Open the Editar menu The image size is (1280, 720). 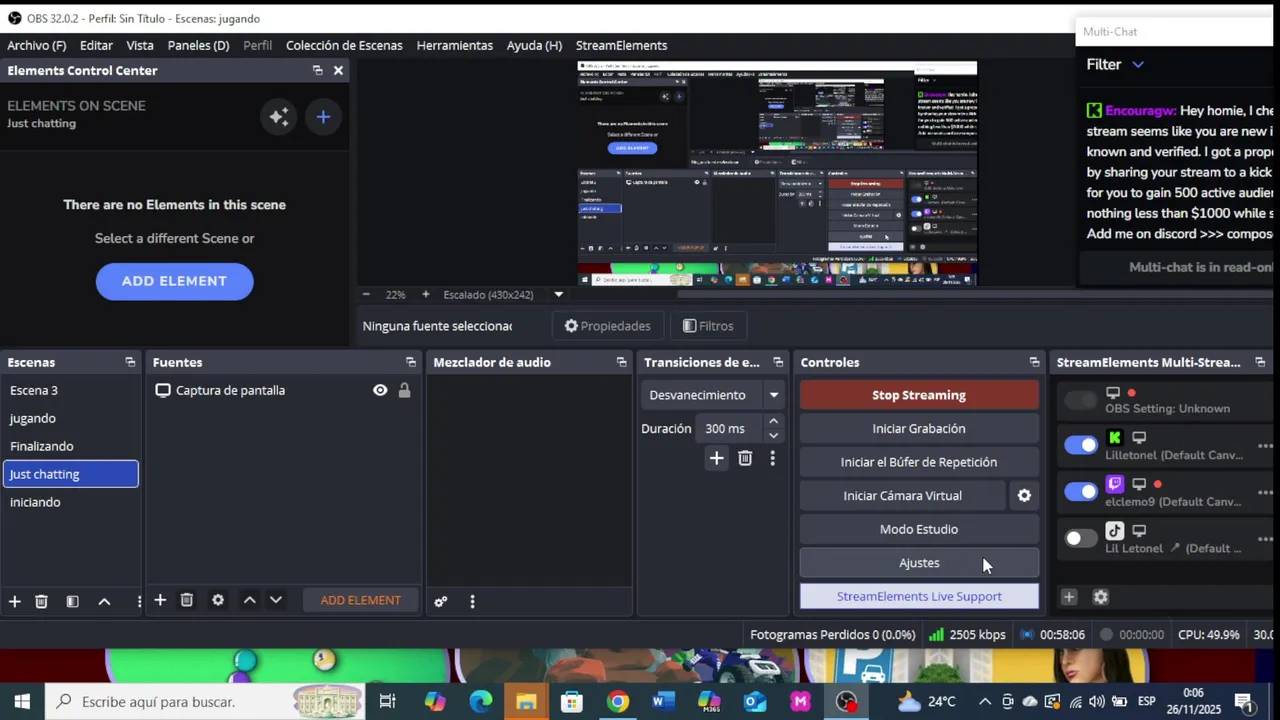96,45
